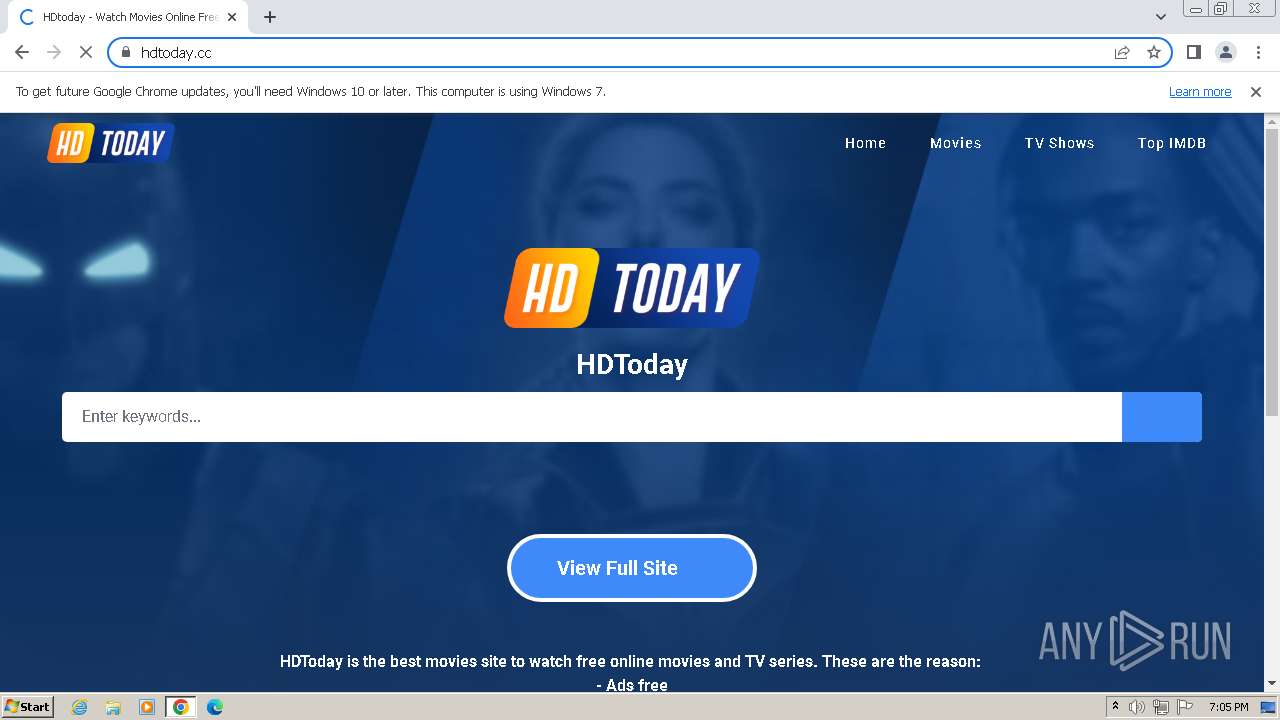Image resolution: width=1280 pixels, height=720 pixels.
Task: Open Home in site navigation
Action: [x=865, y=143]
